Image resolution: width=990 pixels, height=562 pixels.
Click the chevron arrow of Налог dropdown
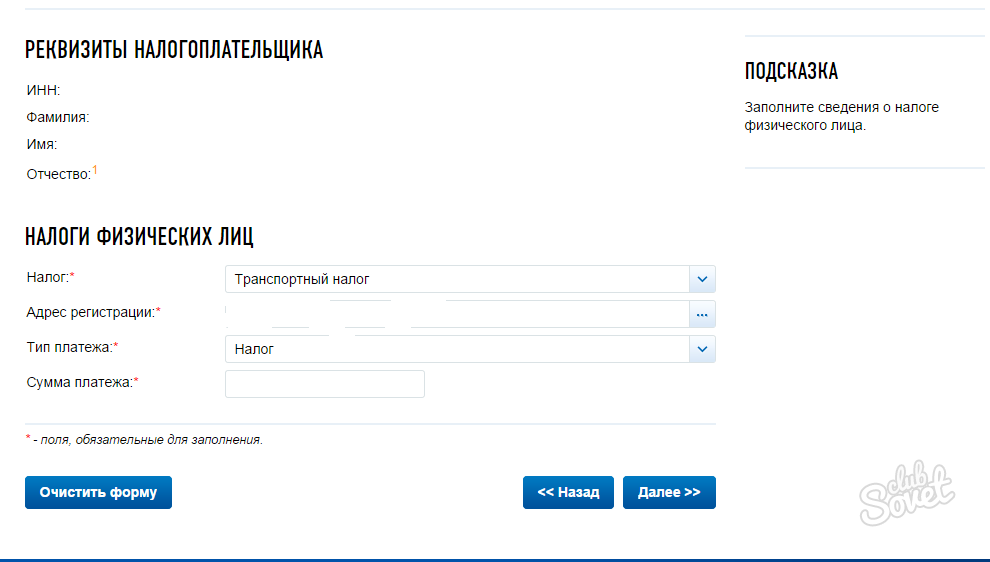coord(702,279)
